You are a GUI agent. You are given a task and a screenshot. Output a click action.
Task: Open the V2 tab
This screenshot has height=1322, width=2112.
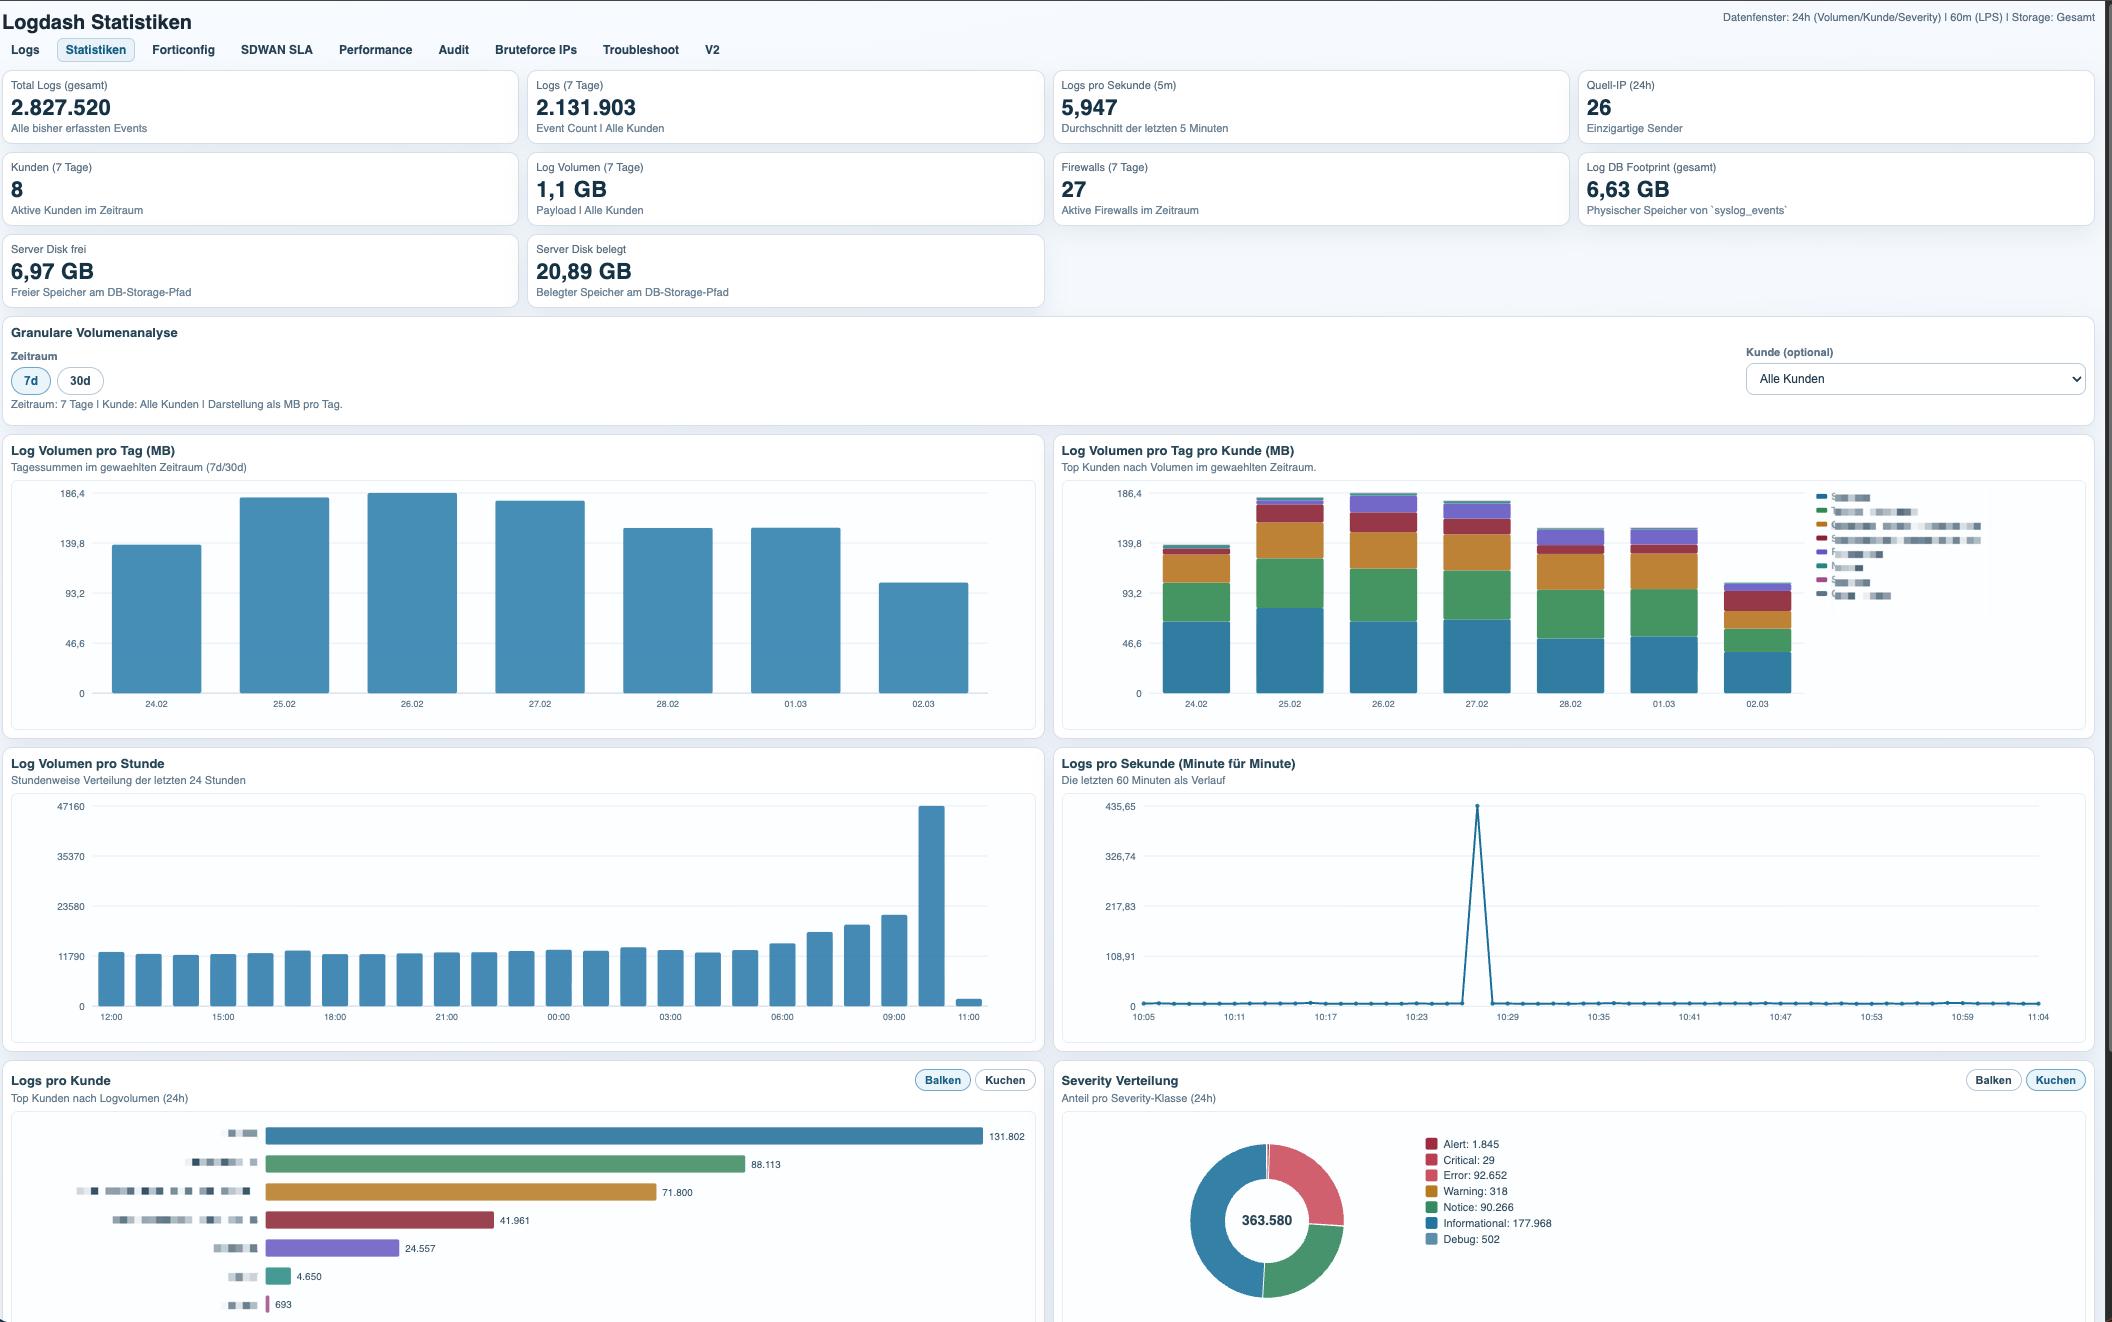coord(712,50)
